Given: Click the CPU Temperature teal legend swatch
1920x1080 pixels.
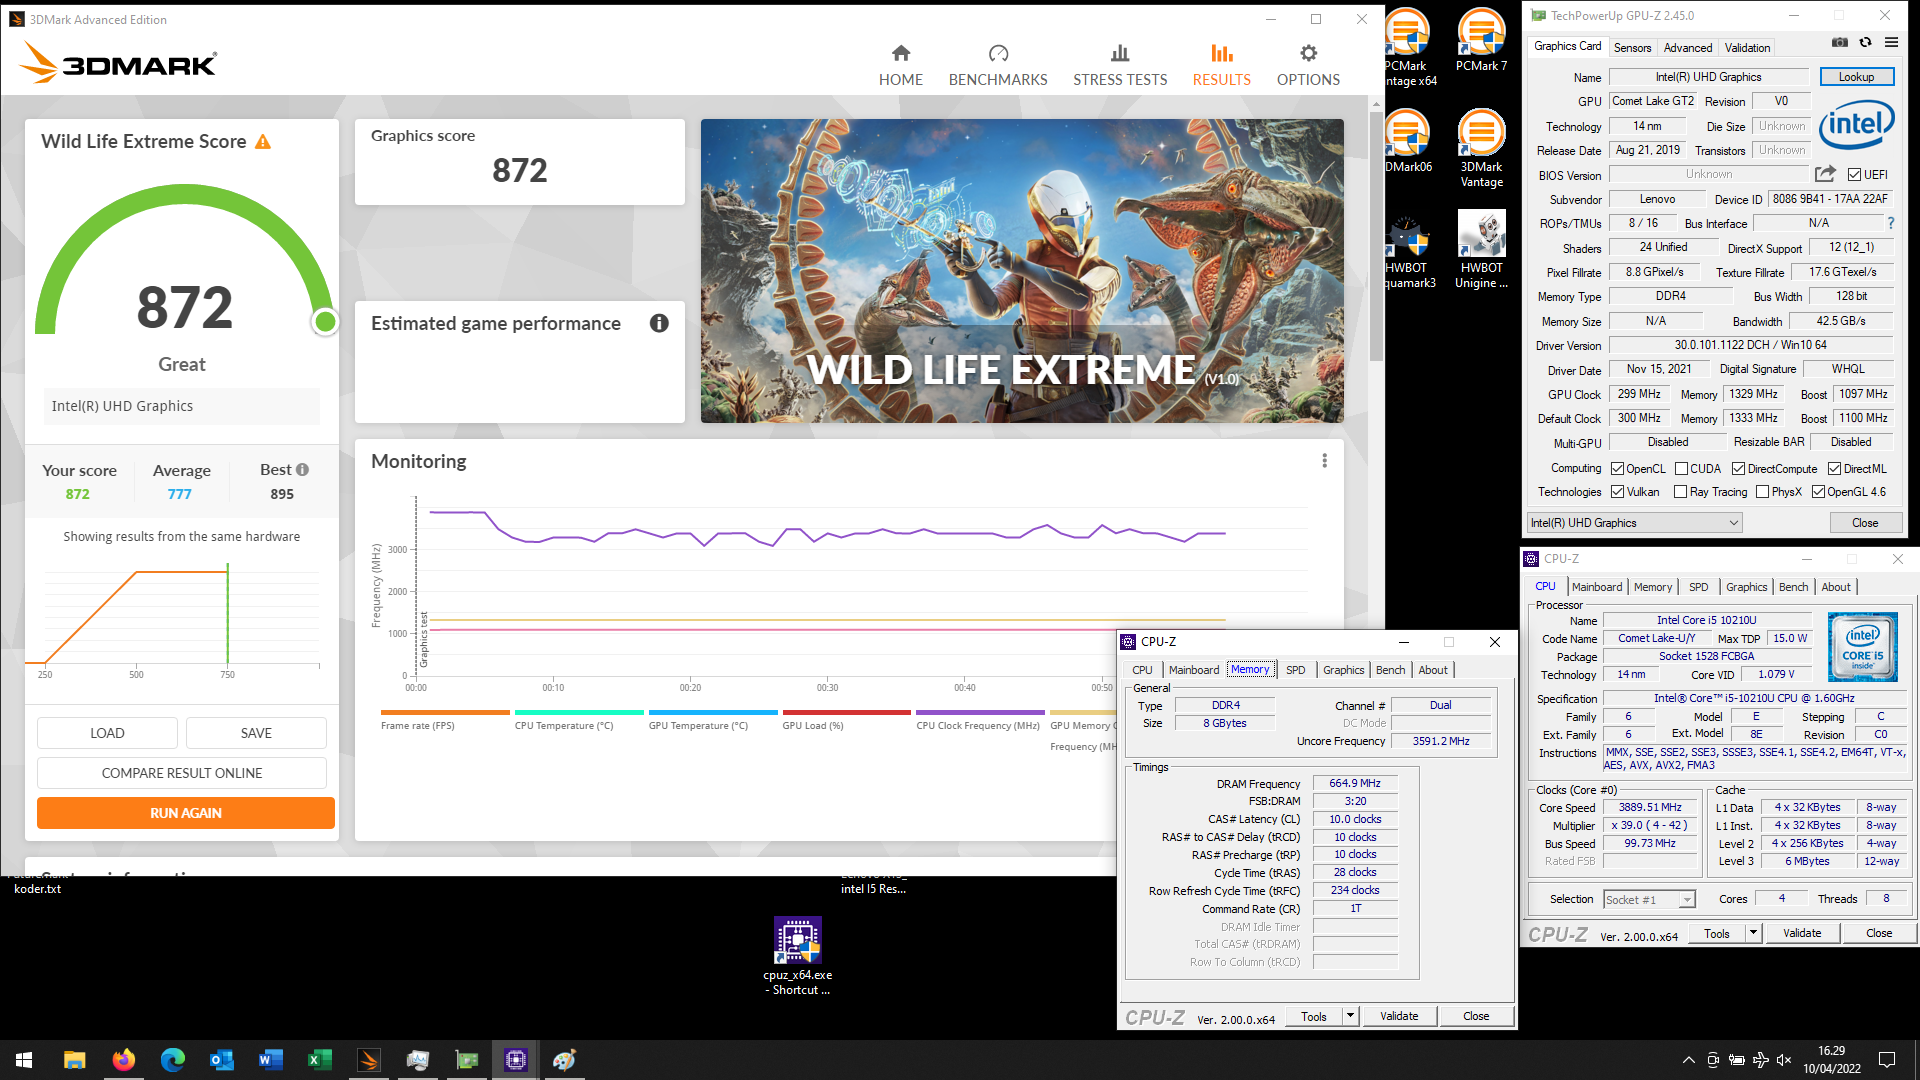Looking at the screenshot, I should tap(579, 713).
